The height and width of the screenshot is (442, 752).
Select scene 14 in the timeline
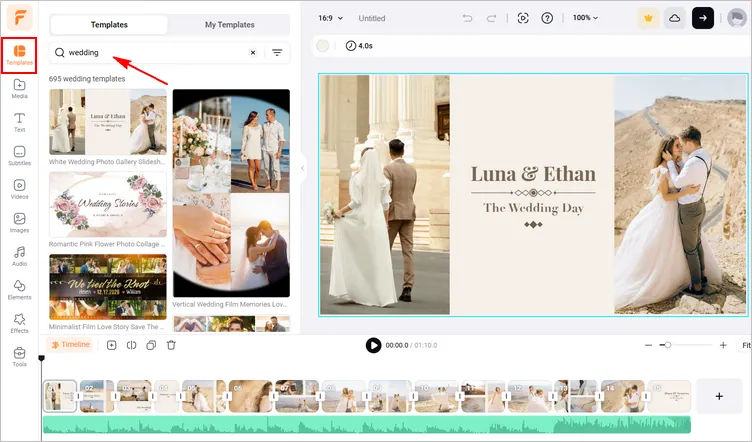click(623, 396)
